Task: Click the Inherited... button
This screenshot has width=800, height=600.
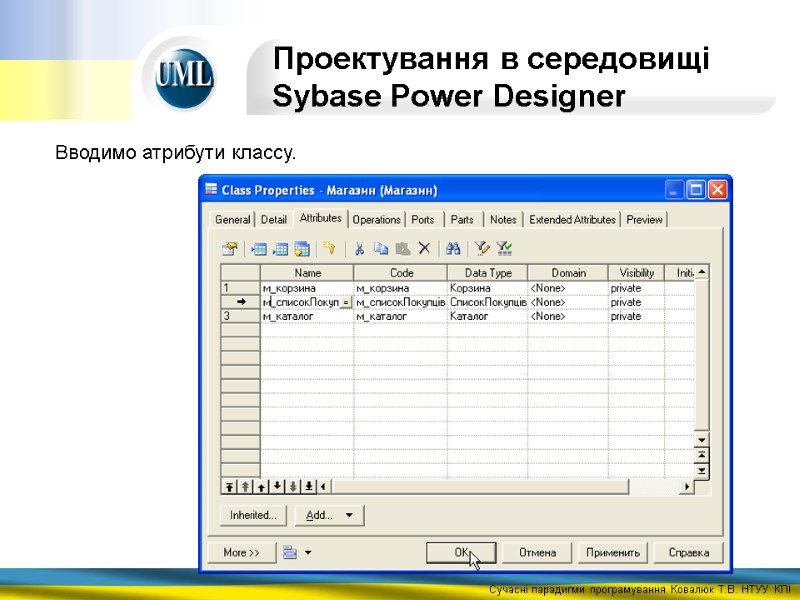Action: pos(251,515)
